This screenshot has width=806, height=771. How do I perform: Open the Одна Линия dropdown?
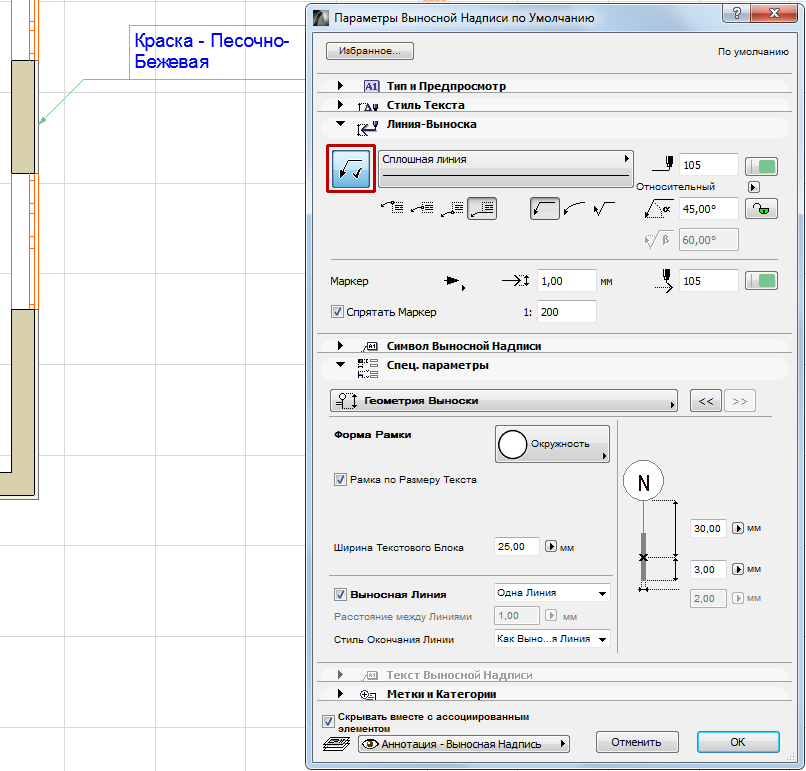click(552, 593)
